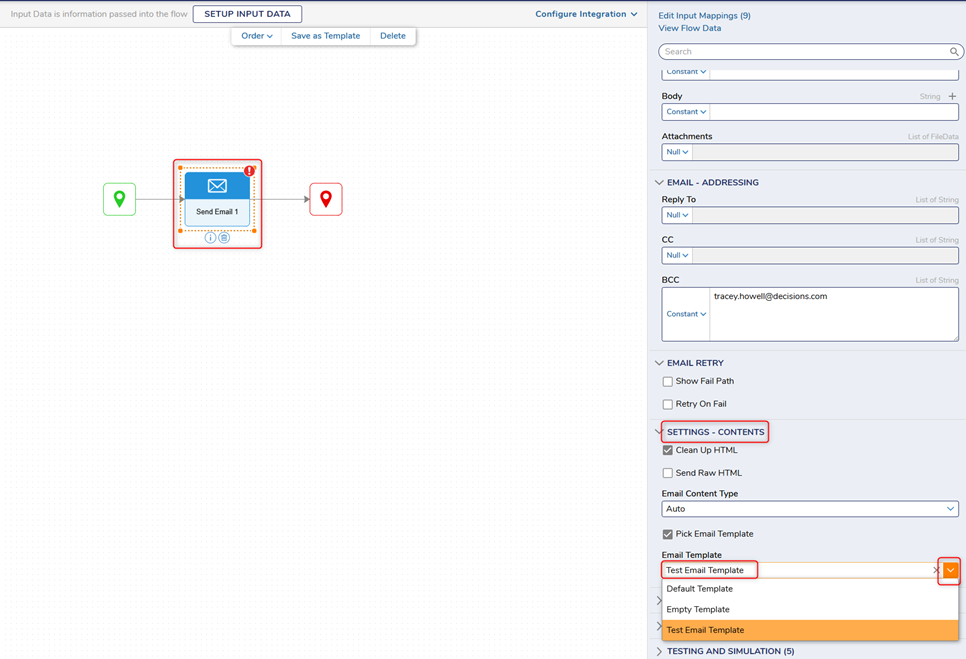Choose Empty Template from the list
Image resolution: width=966 pixels, height=659 pixels.
click(698, 609)
